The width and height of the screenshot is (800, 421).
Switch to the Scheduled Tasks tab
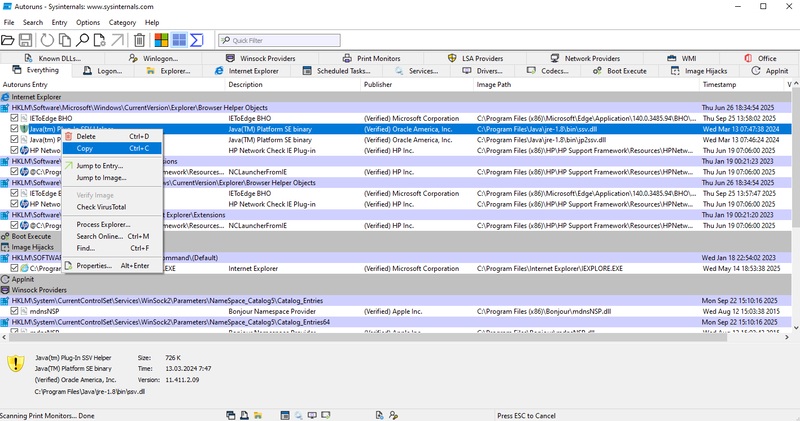tap(340, 71)
